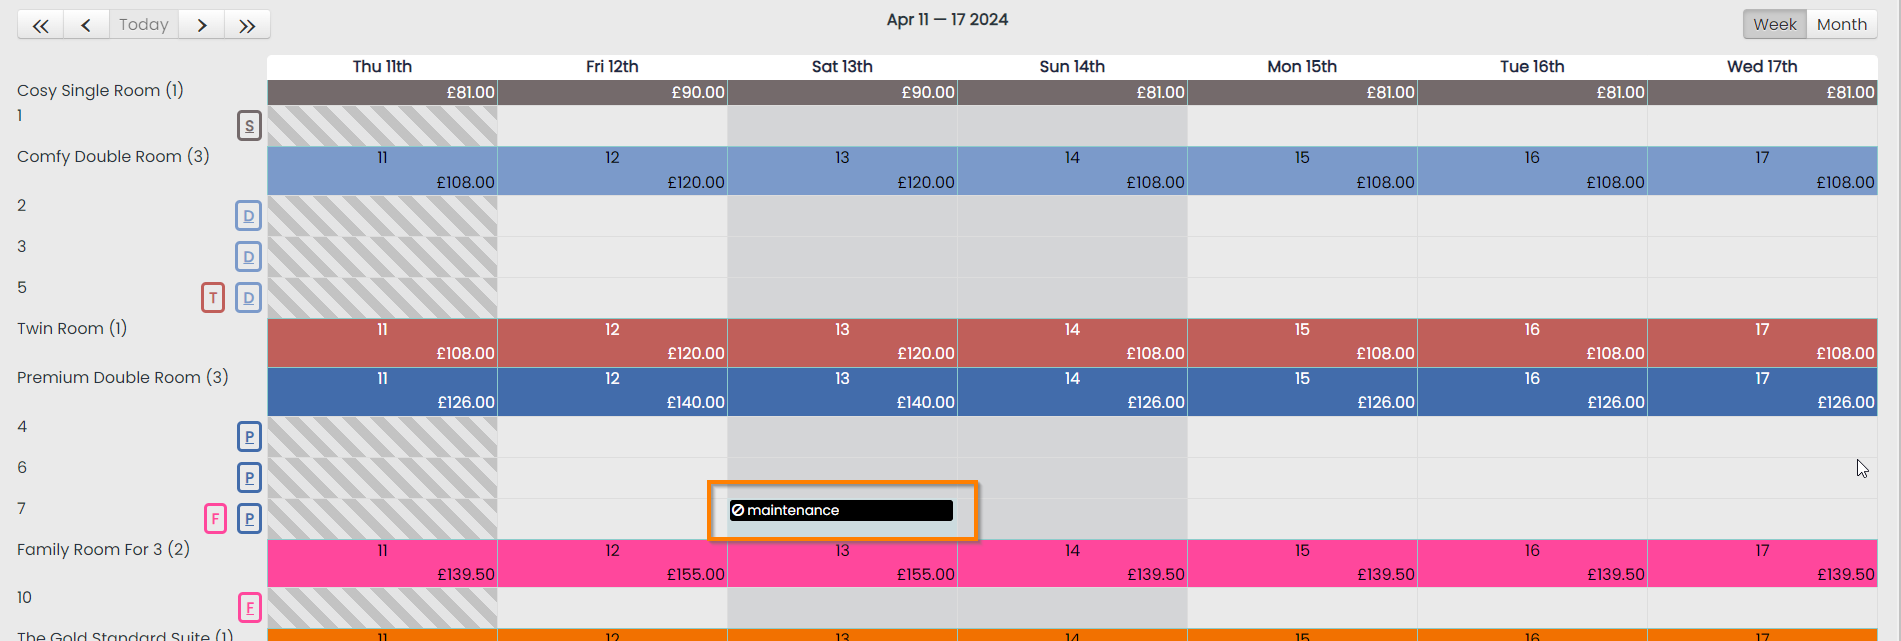Click the F badge for room 10
Viewport: 1901px width, 641px height.
[x=249, y=608]
